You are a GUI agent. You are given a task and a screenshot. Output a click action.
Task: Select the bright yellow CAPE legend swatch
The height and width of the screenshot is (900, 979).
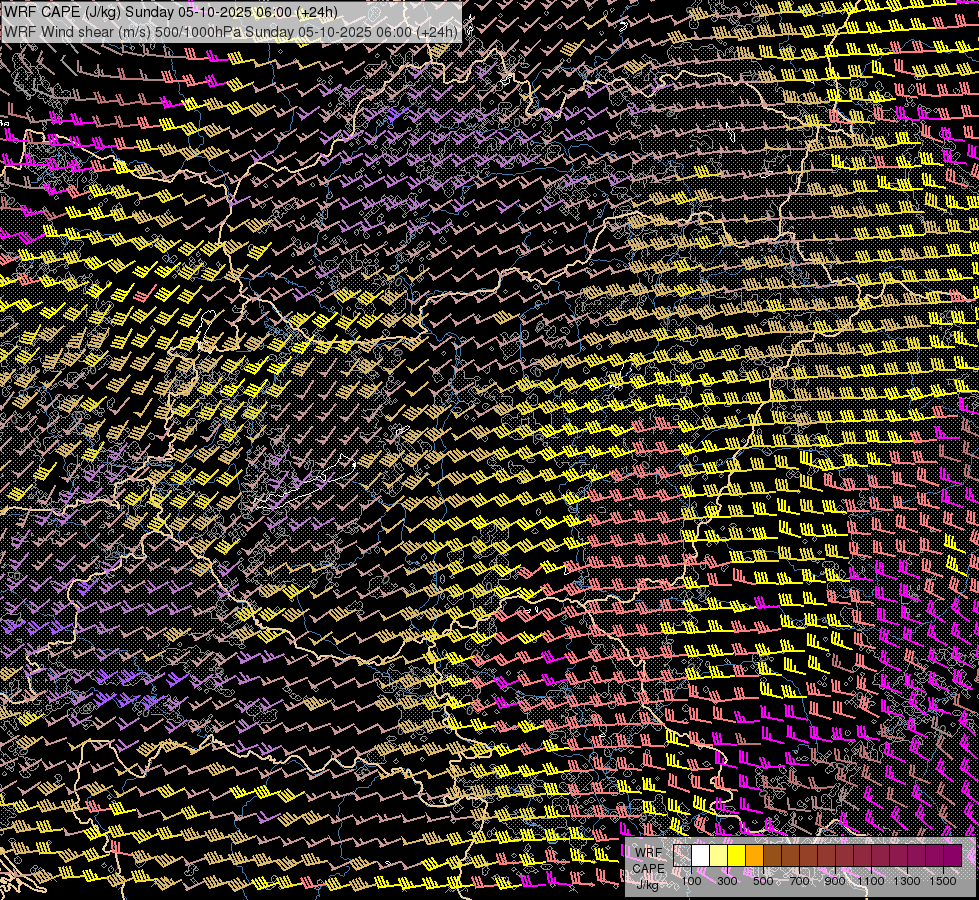pos(737,855)
